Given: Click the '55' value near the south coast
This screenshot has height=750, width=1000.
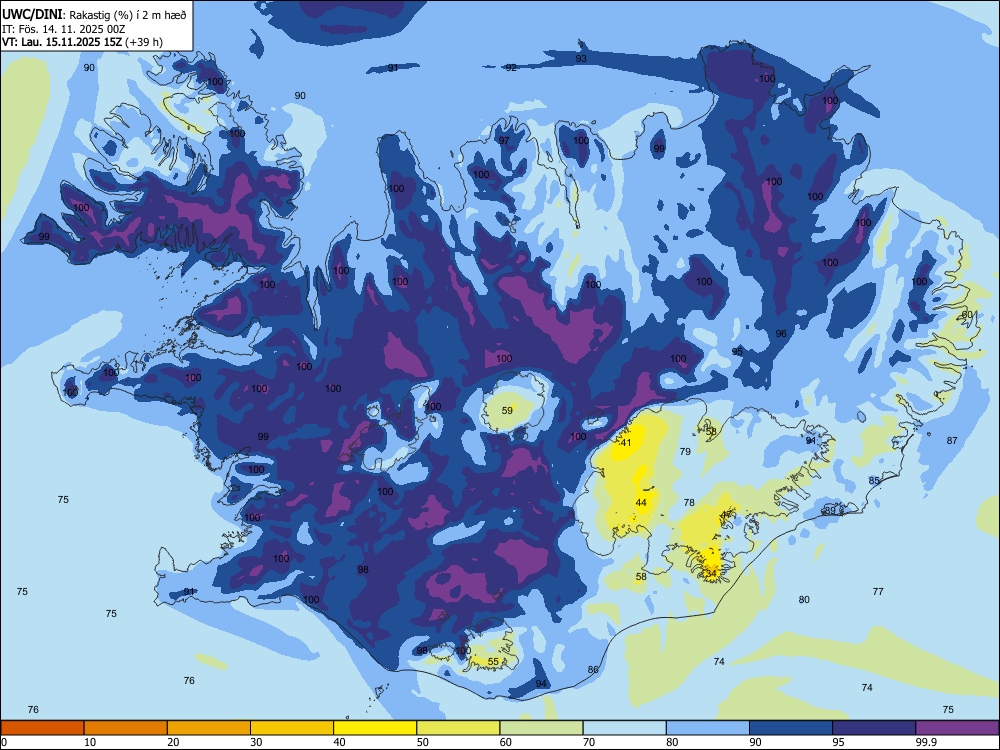Looking at the screenshot, I should 493,662.
